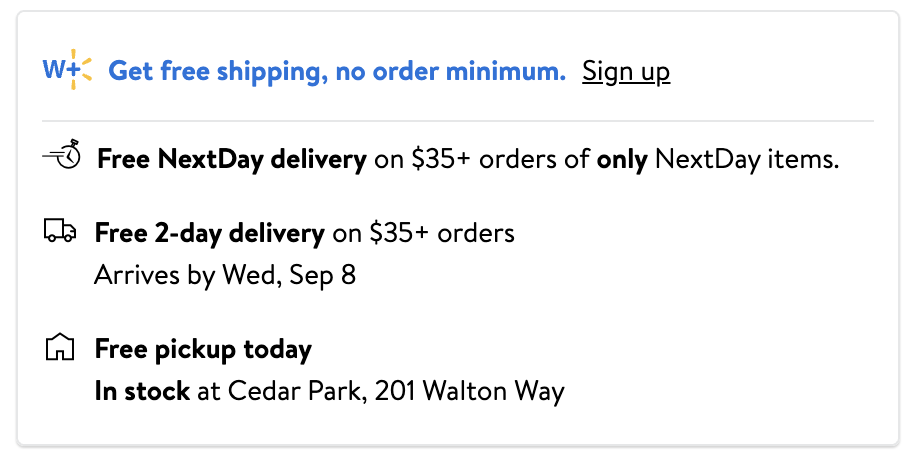Select the Free NextDay delivery bold text
Screen dimensions: 918x460
click(232, 159)
